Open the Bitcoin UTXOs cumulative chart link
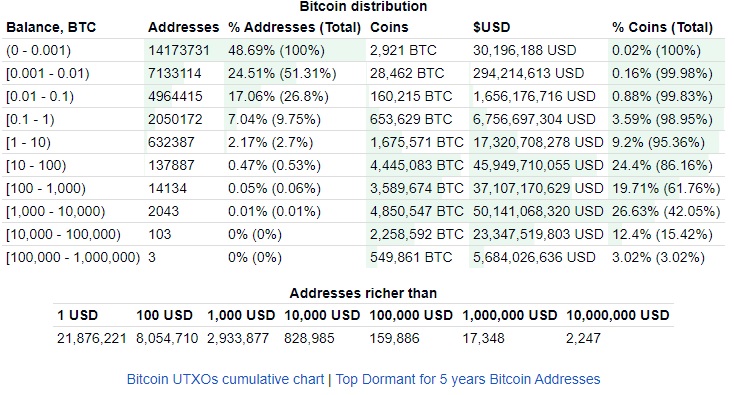The width and height of the screenshot is (734, 395). coord(225,379)
